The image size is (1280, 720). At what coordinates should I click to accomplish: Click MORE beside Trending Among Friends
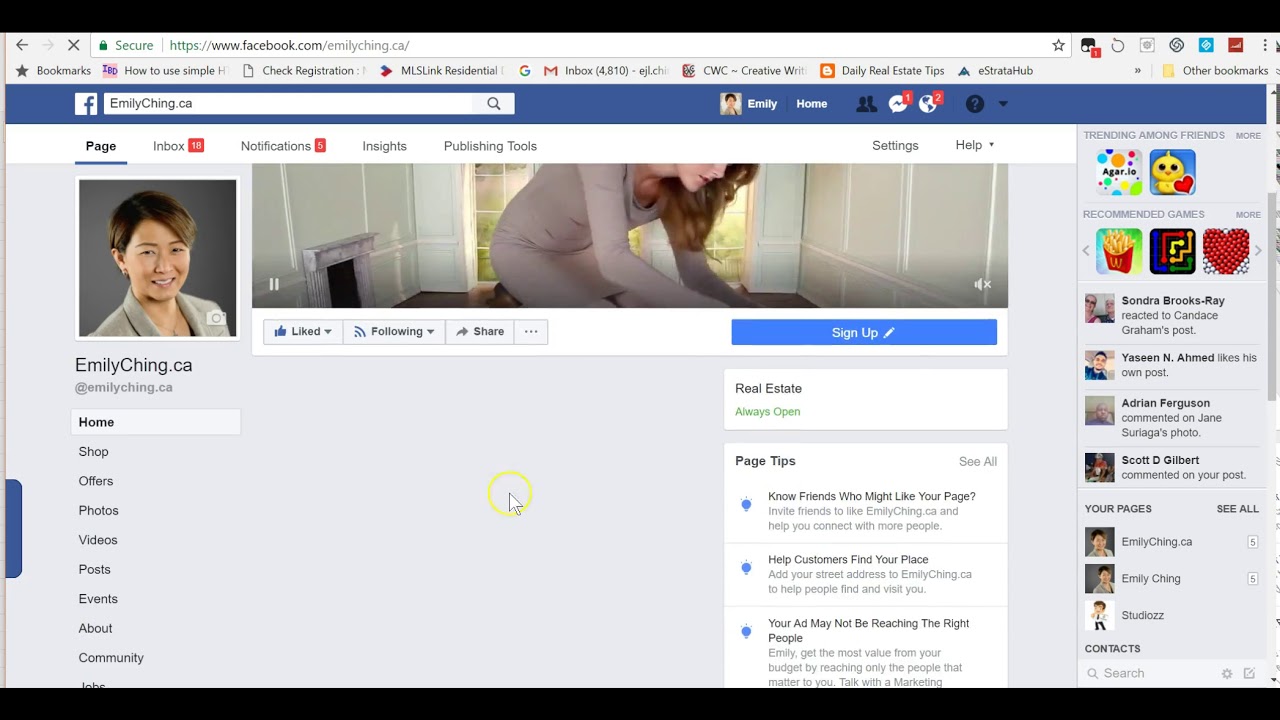click(1248, 135)
